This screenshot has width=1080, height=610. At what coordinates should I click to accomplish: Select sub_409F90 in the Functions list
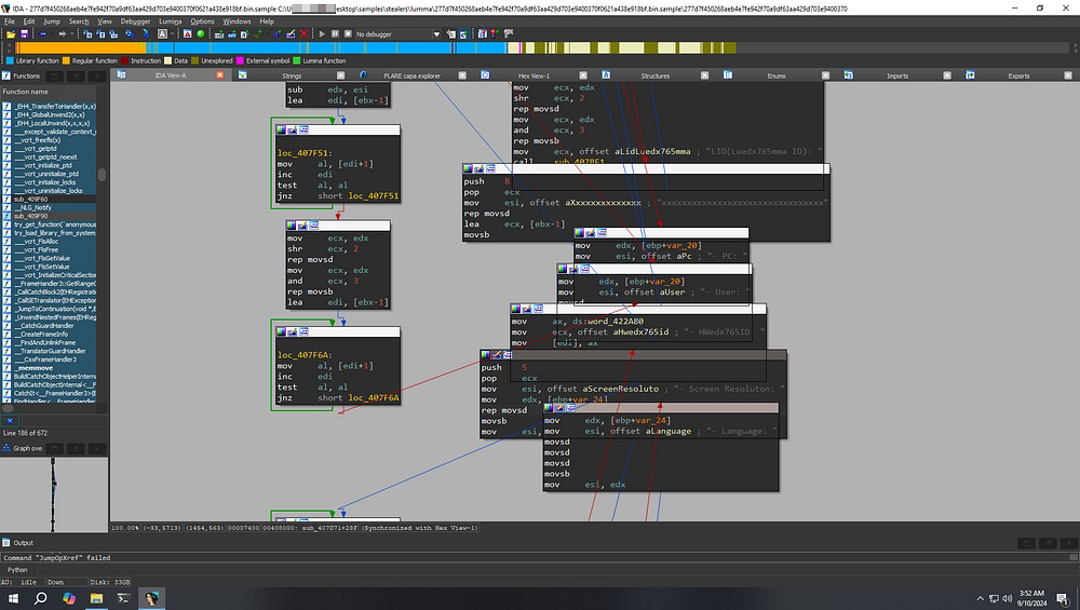tap(31, 216)
